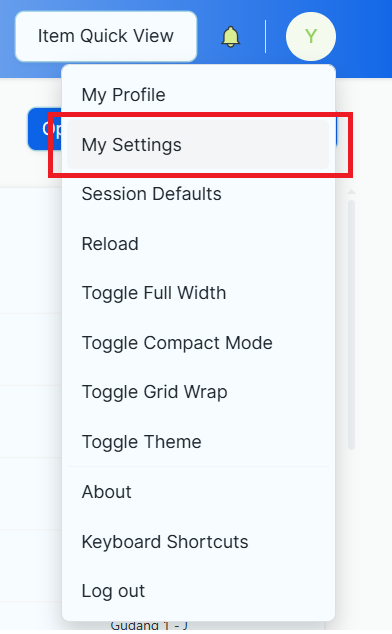Image resolution: width=392 pixels, height=634 pixels.
Task: Click the partially hidden blue button
Action: click(44, 129)
